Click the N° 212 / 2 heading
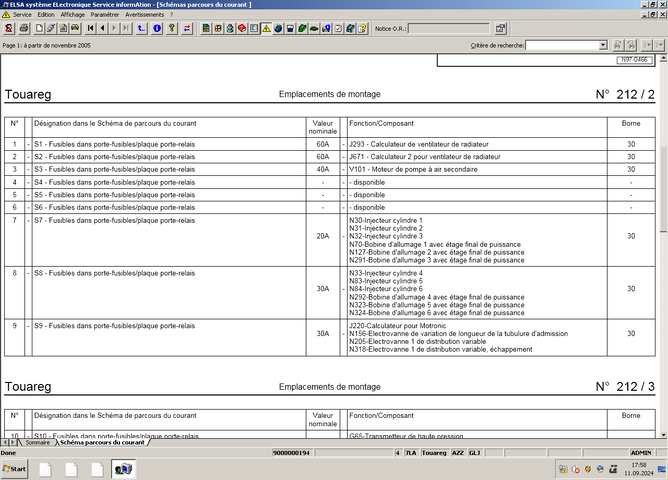Viewport: 668px width, 480px height. pos(625,94)
